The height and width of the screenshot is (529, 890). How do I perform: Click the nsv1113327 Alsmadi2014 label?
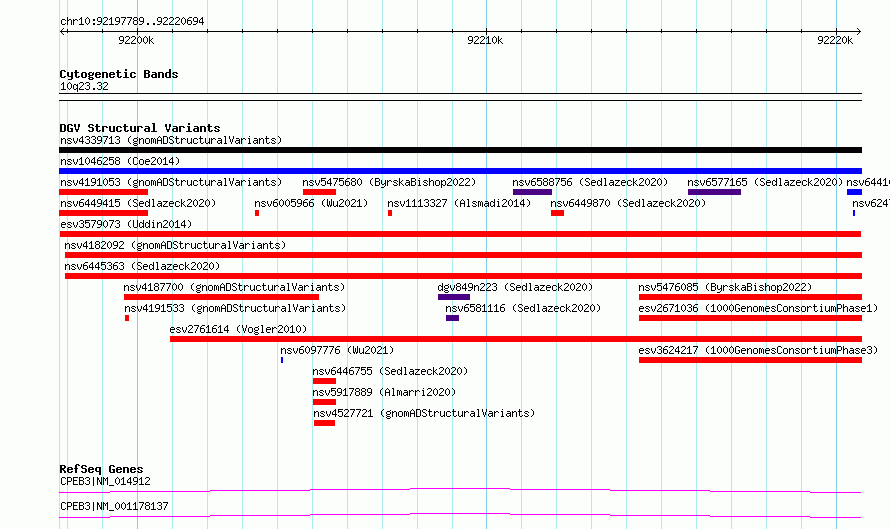(x=459, y=203)
